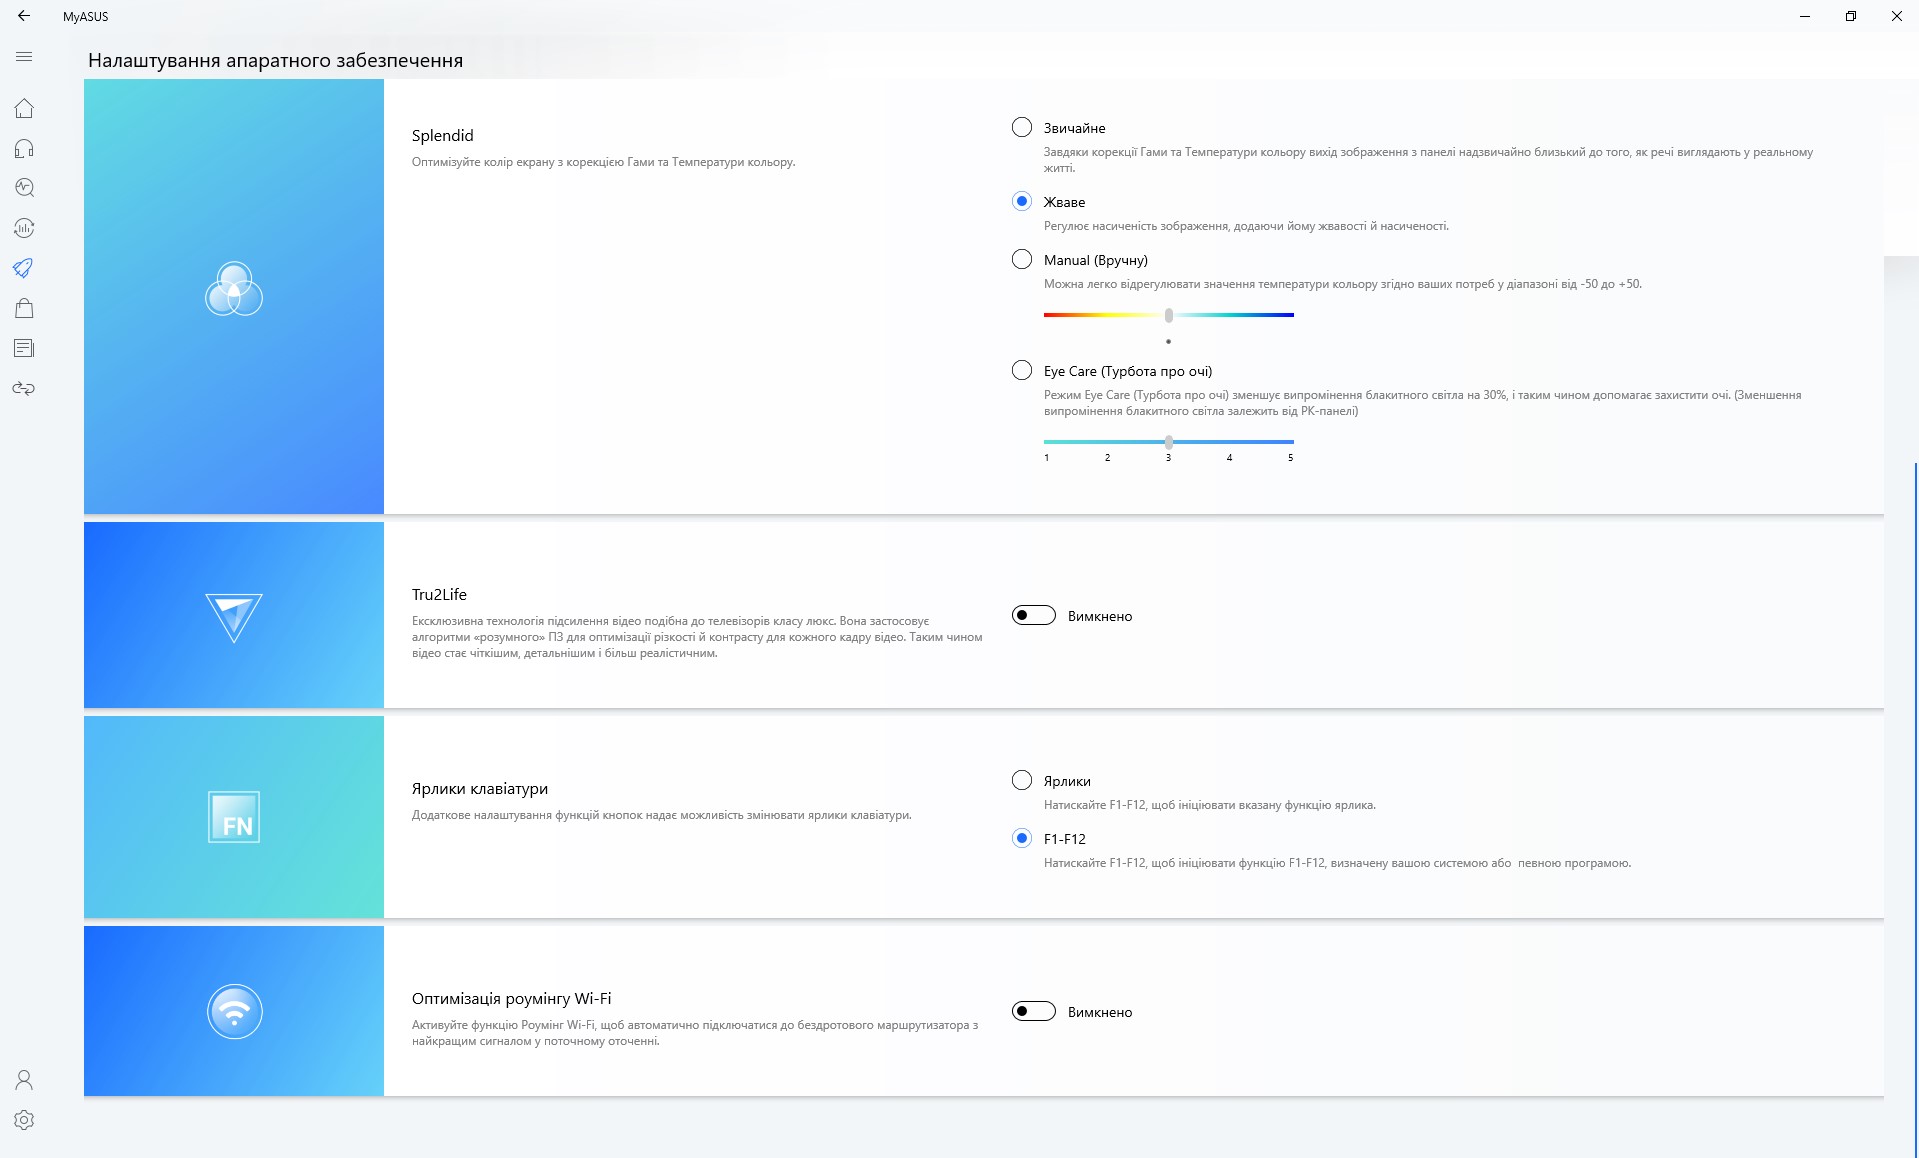Screen dimensions: 1919x1158
Task: Click the FN keyboard shortcuts icon
Action: 234,817
